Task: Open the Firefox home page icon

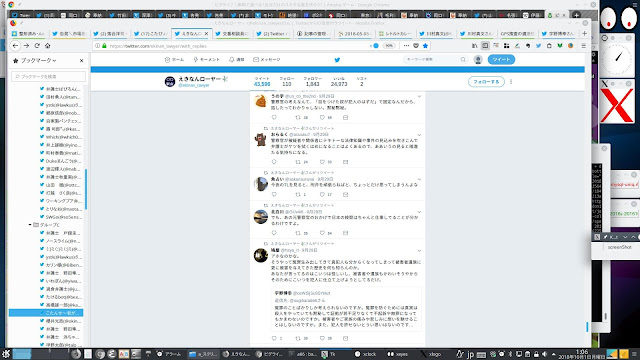Action: pyautogui.click(x=47, y=46)
